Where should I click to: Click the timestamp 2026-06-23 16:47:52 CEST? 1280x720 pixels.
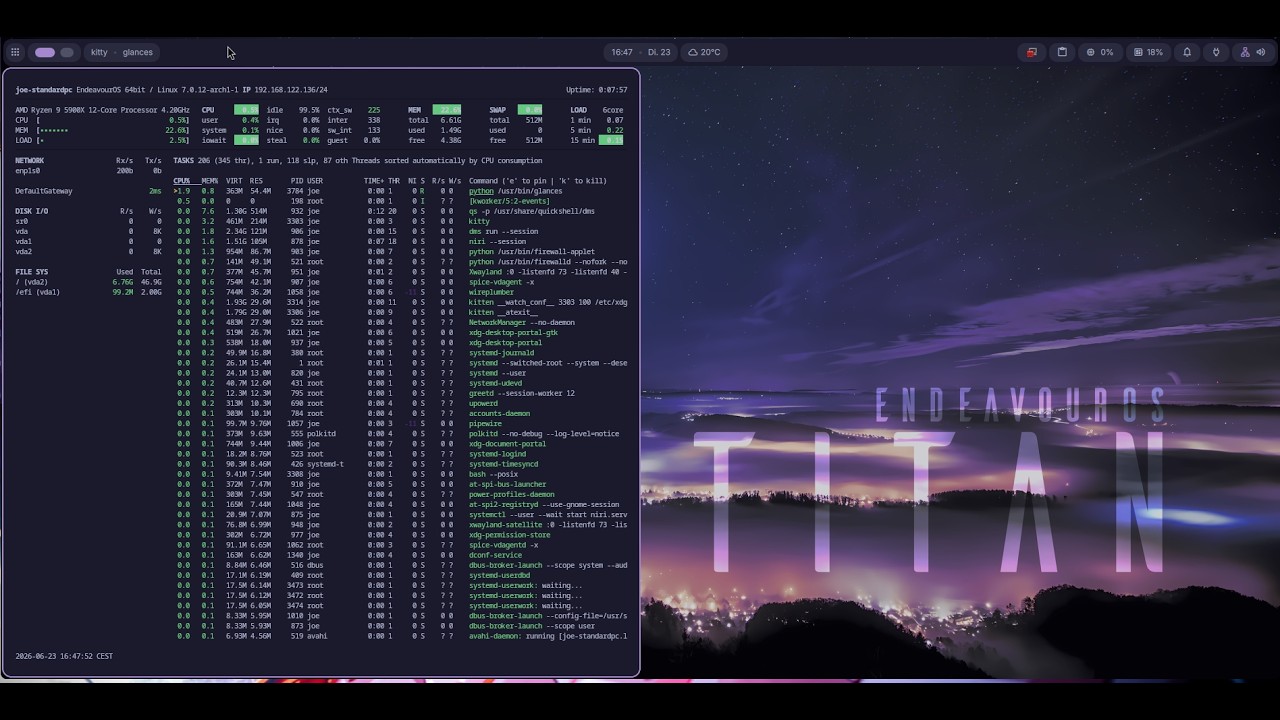[x=64, y=656]
